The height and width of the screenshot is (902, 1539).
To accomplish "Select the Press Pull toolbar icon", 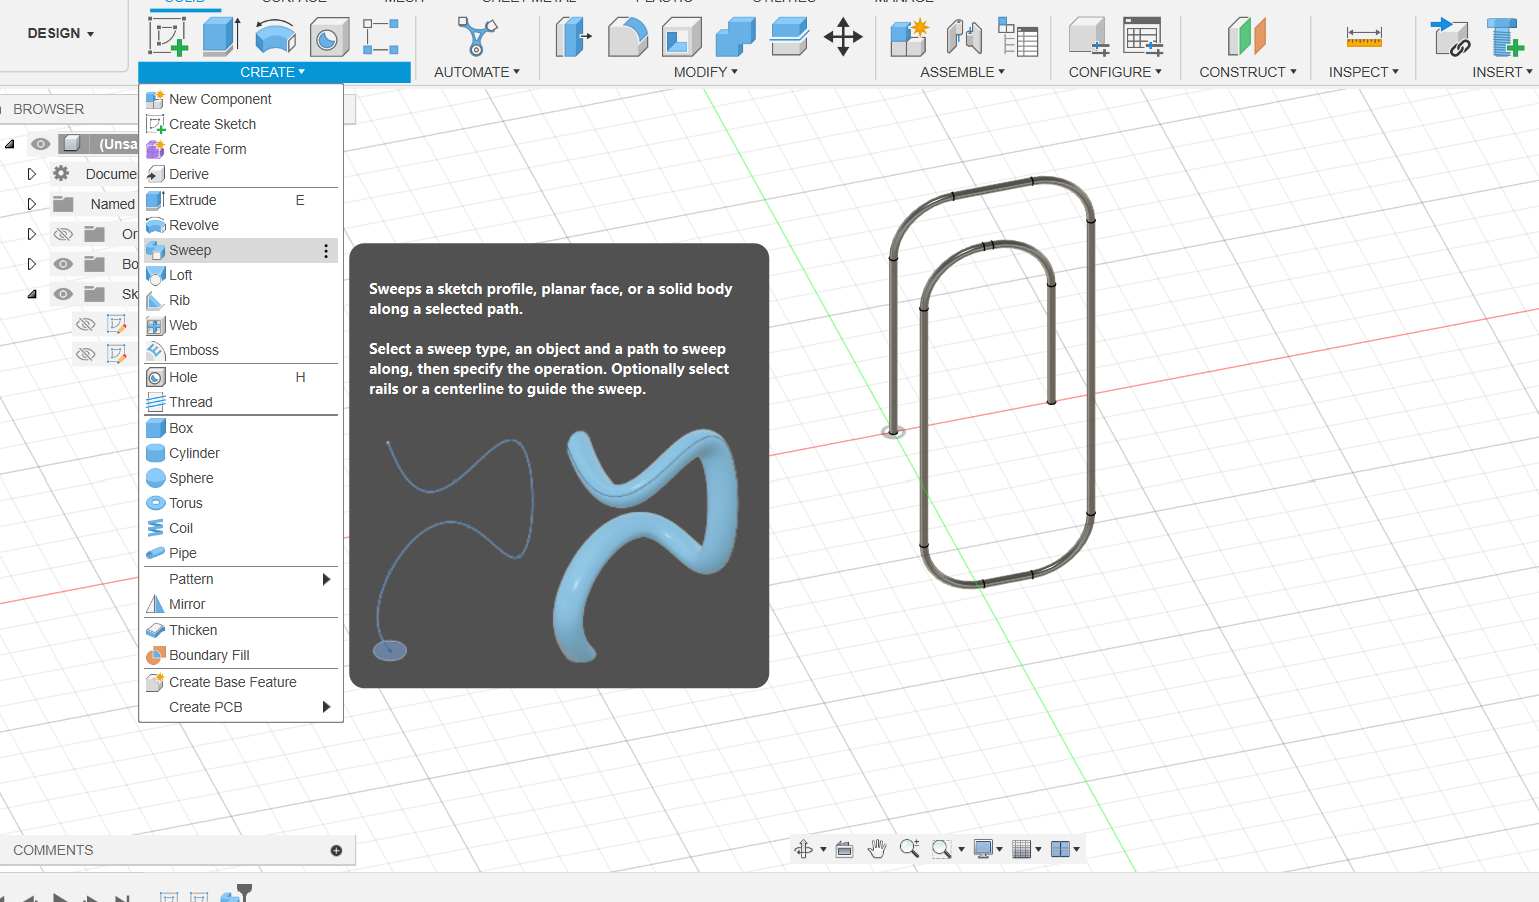I will (x=573, y=37).
